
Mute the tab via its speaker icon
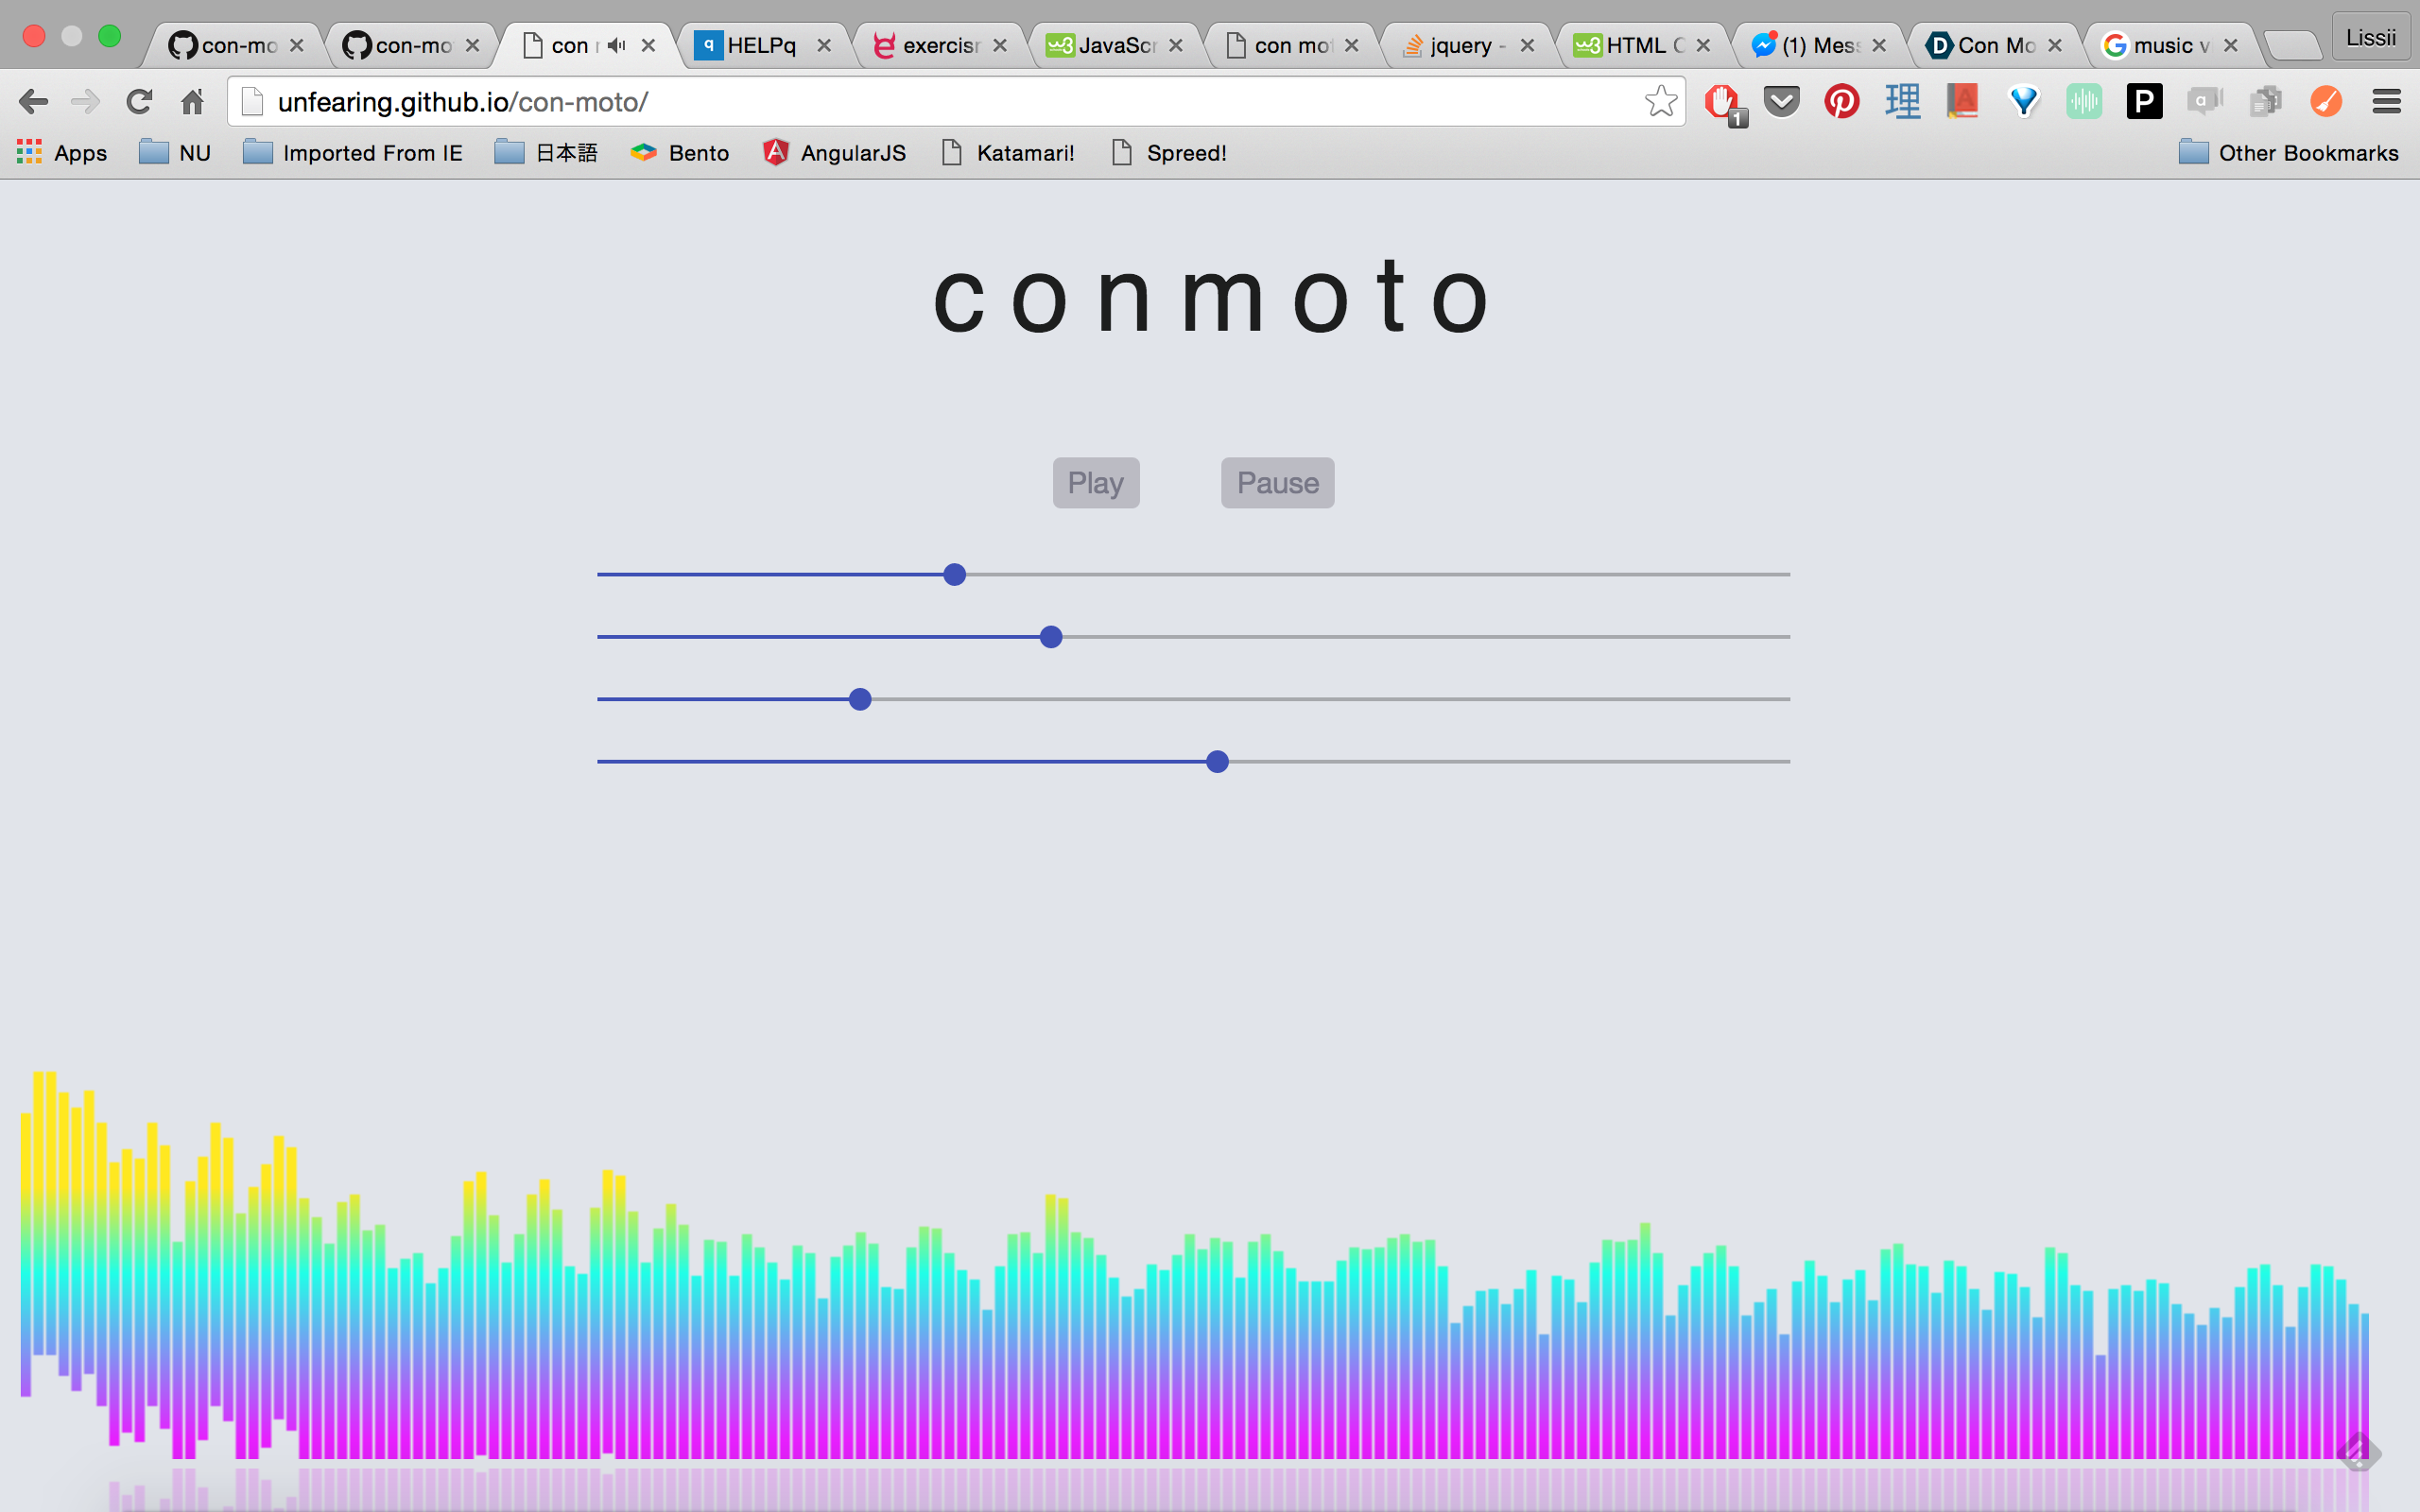pos(617,45)
